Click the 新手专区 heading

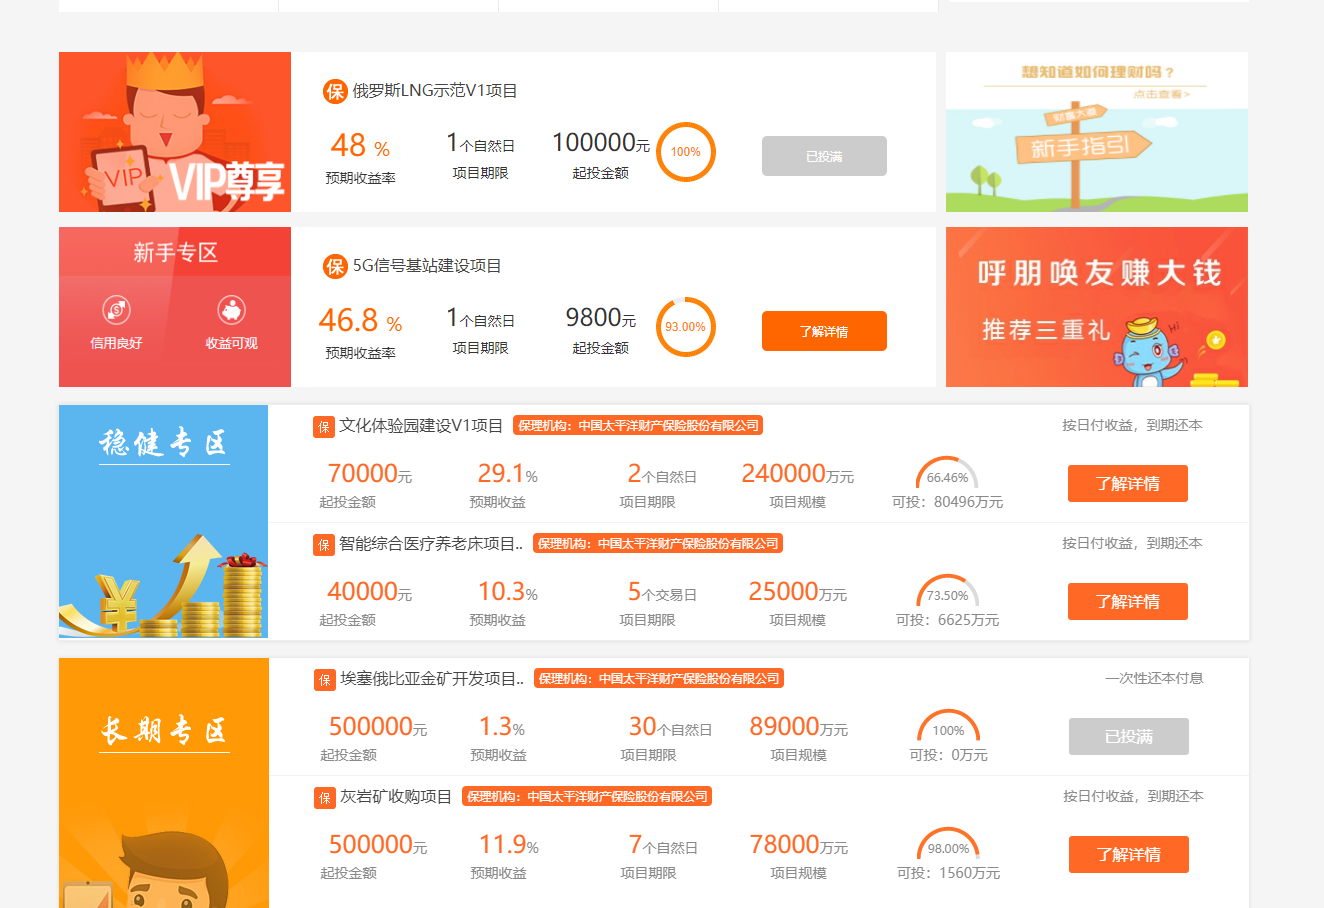click(175, 253)
